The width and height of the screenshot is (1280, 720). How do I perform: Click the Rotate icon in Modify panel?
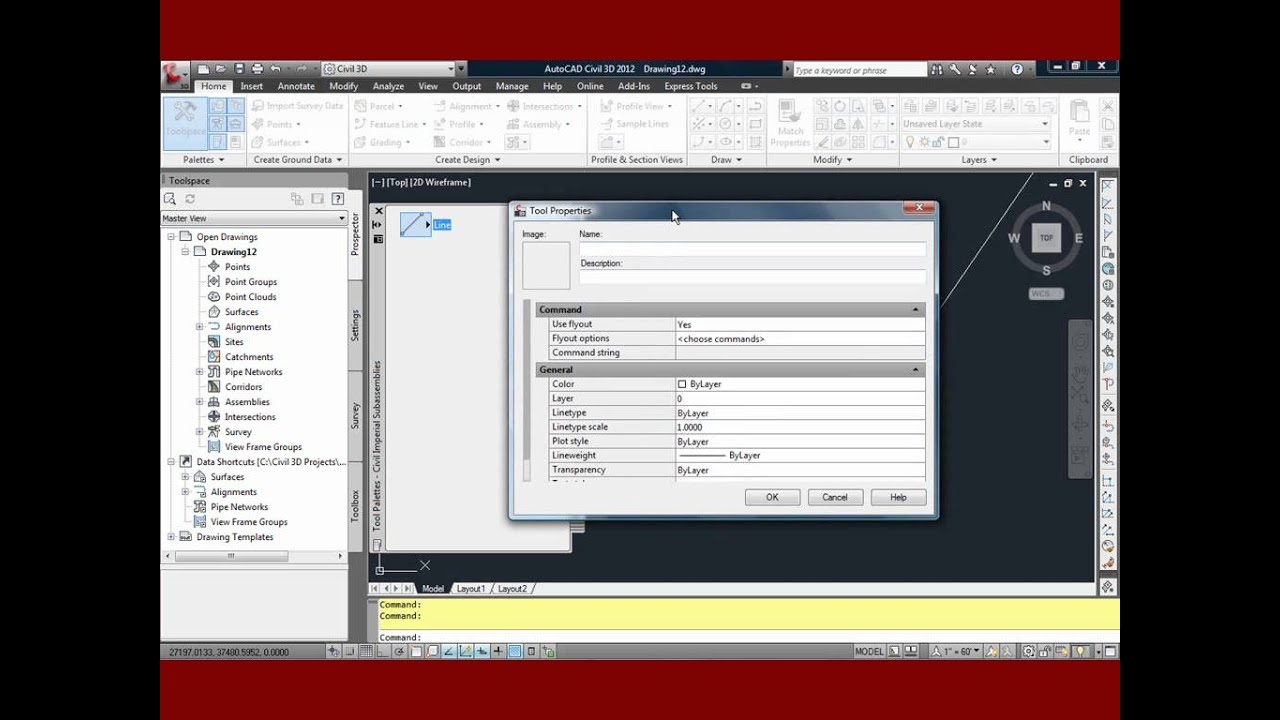tap(840, 106)
